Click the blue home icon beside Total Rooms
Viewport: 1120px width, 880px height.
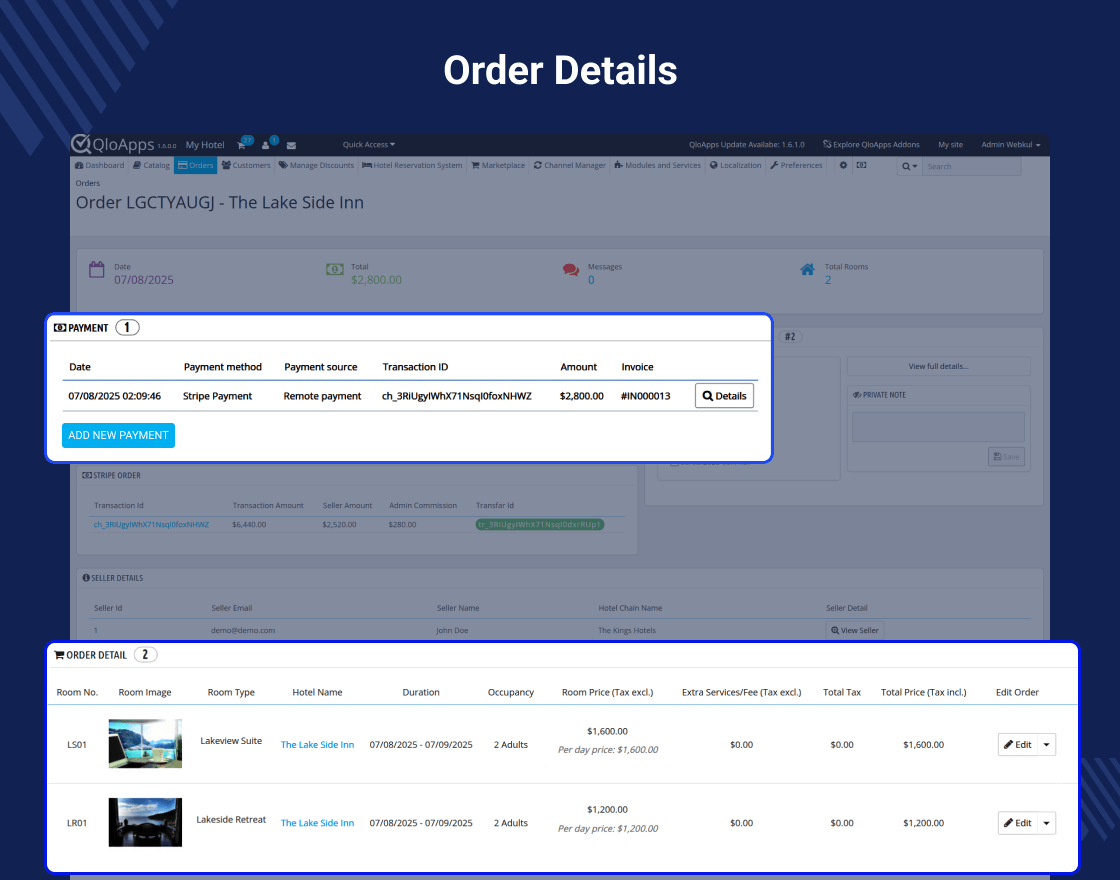click(x=807, y=269)
